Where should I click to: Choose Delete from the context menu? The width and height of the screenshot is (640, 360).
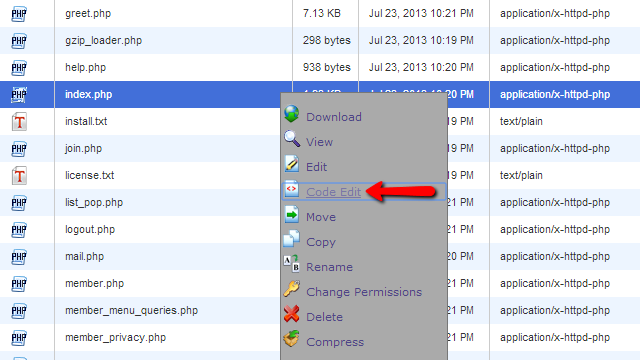(x=324, y=317)
